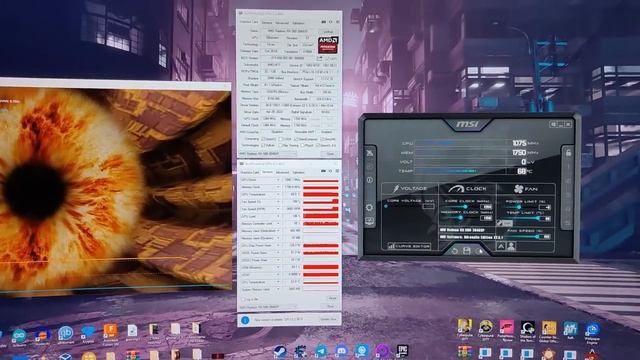Click the screenshot camera icon in upper GPU-Z window
640x360 pixels.
point(323,22)
